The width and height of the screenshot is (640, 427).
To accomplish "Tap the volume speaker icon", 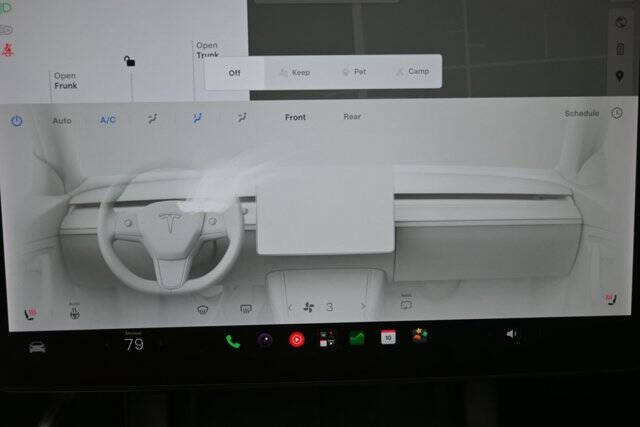I will (511, 334).
